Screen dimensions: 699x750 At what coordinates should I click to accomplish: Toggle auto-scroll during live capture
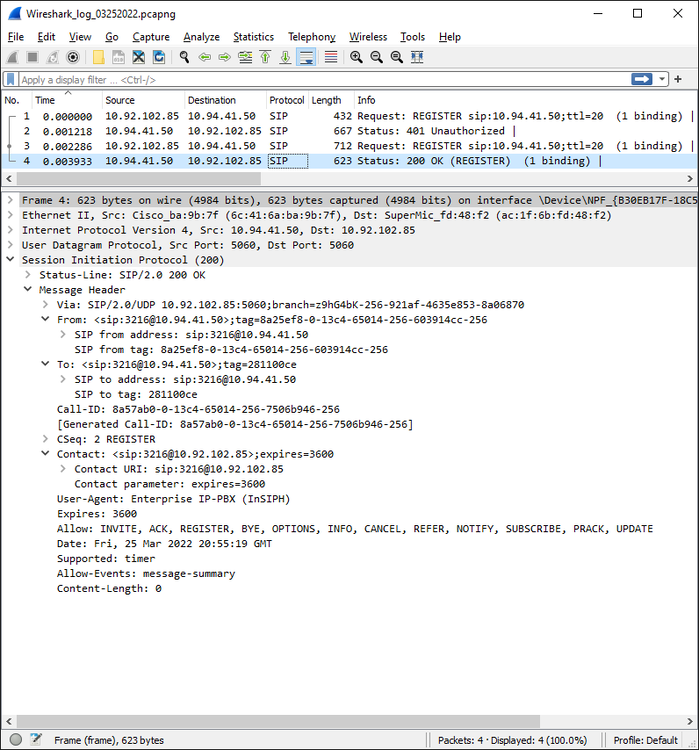click(306, 57)
